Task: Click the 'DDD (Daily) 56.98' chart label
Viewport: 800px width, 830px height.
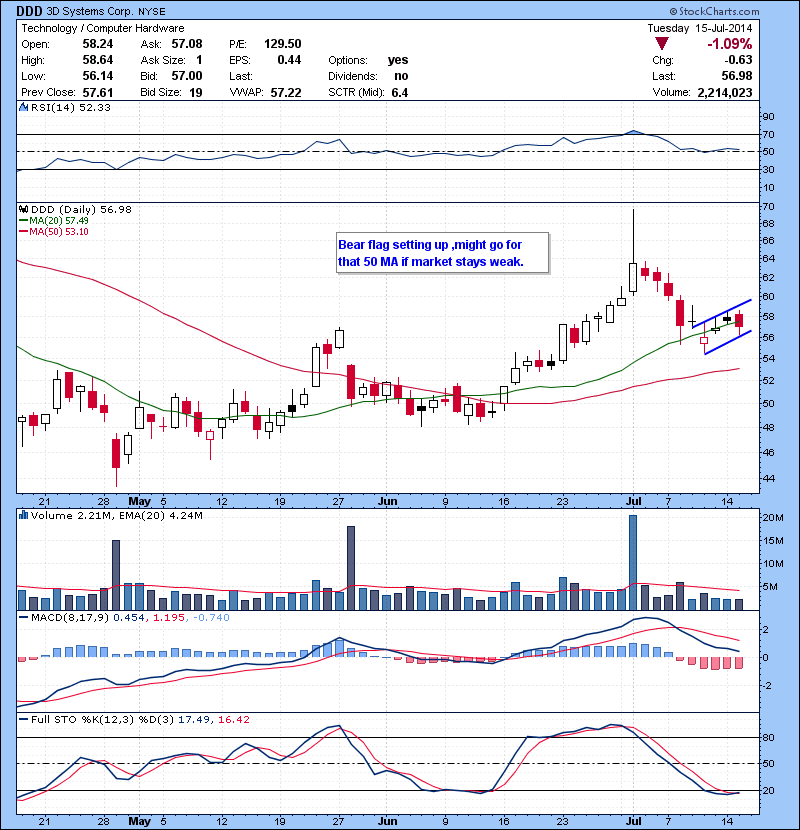Action: click(81, 210)
